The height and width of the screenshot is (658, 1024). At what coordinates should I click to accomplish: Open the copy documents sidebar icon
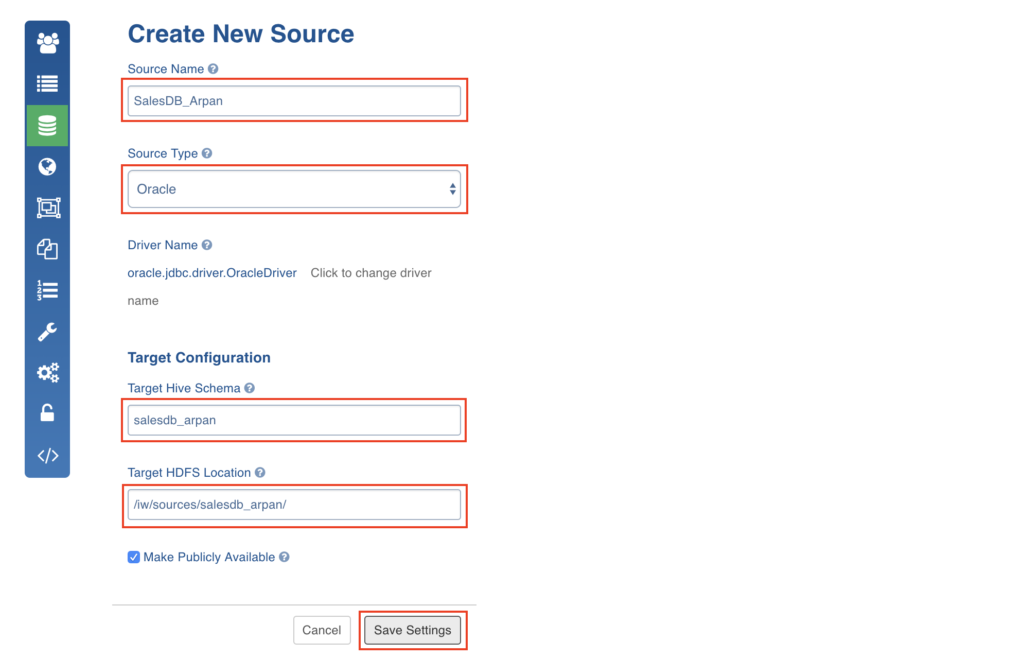[47, 249]
